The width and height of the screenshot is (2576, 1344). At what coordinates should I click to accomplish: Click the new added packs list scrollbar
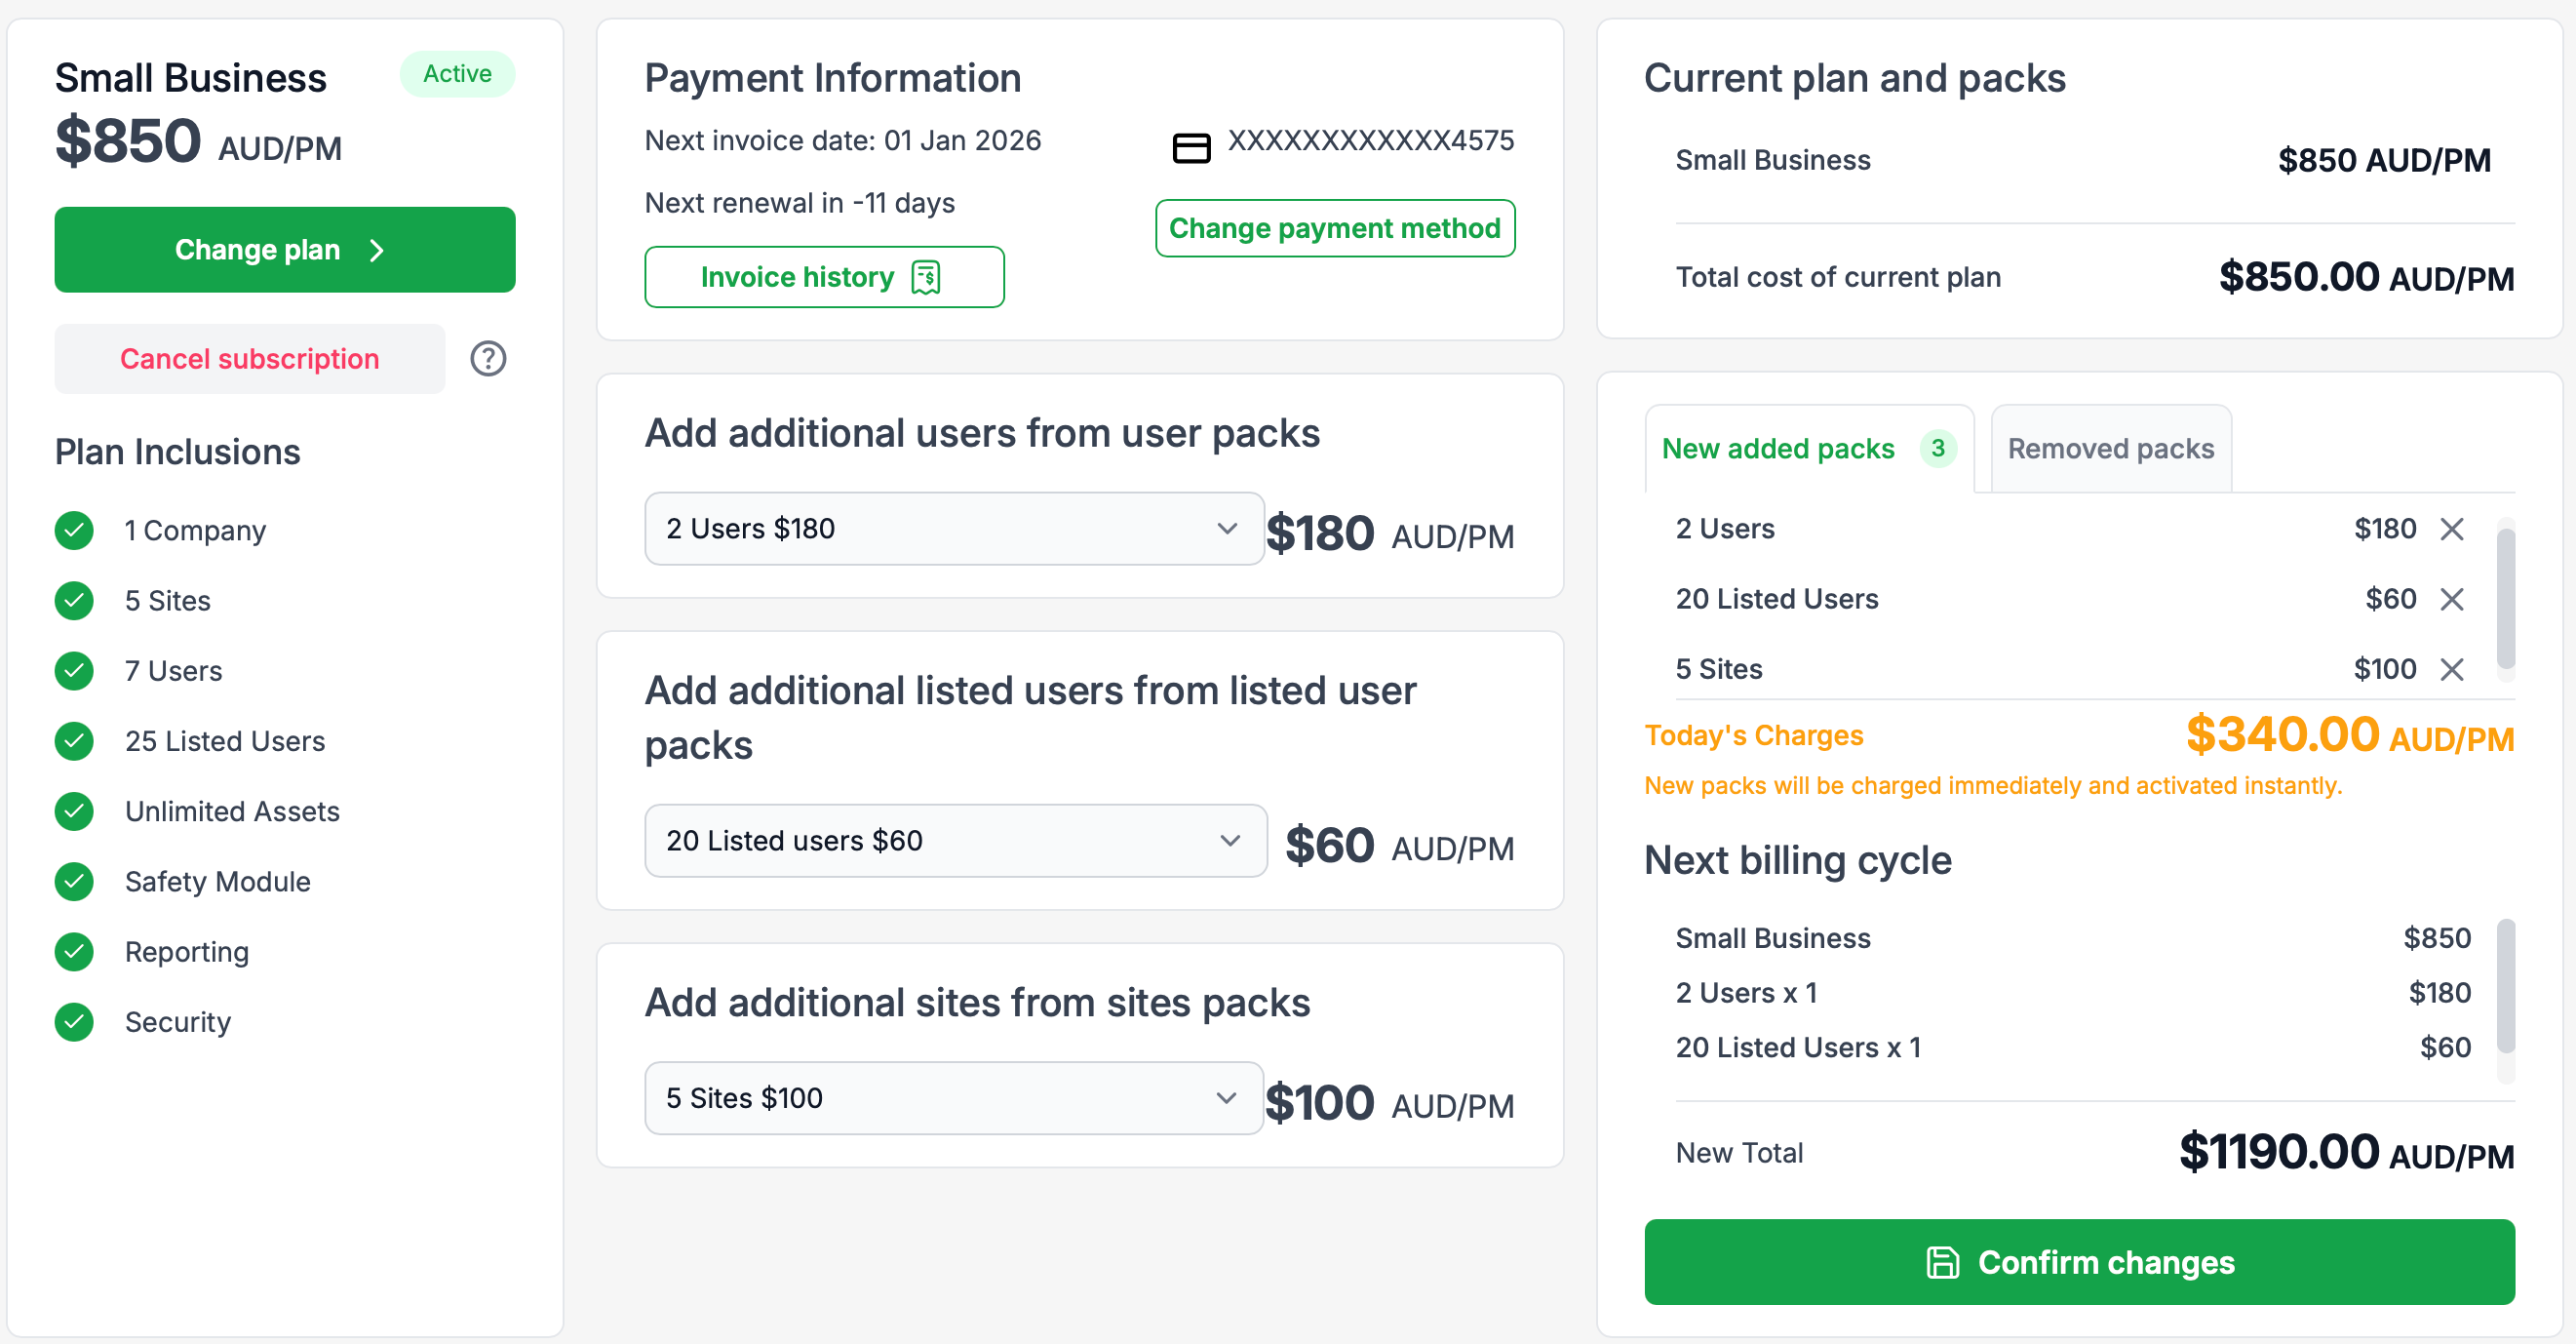tap(2505, 598)
